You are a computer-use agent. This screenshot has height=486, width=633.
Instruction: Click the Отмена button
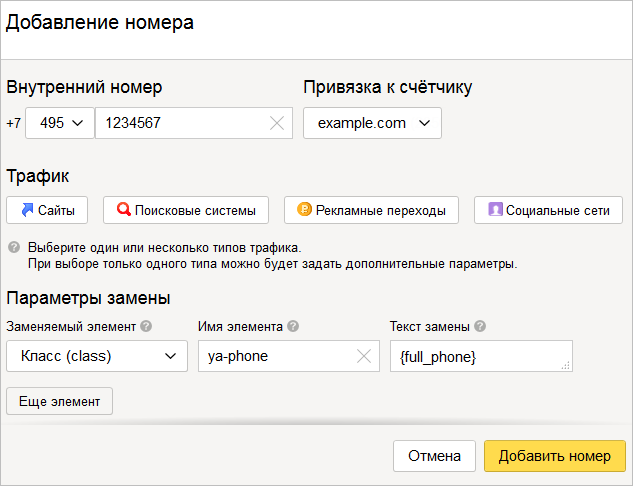pos(435,456)
